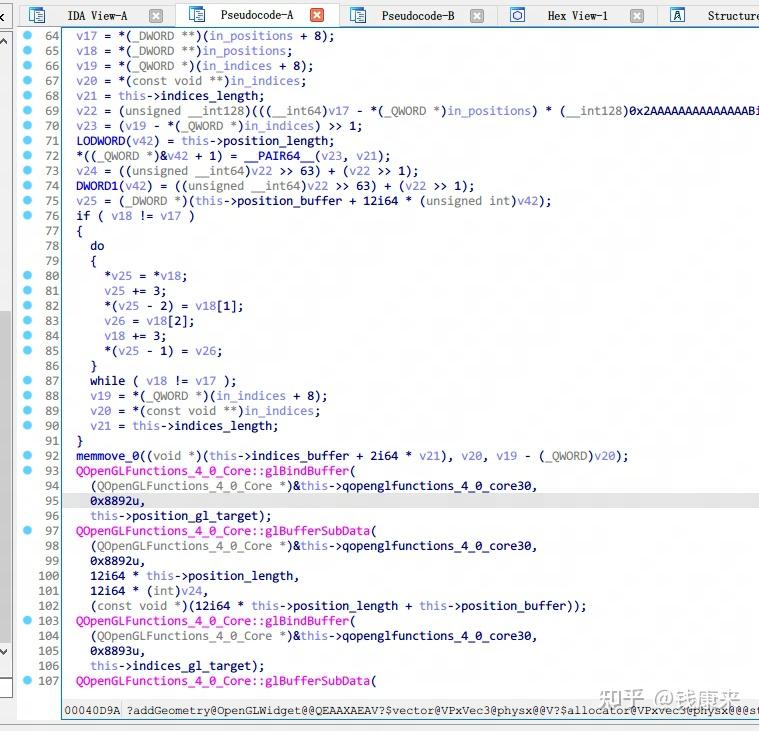The height and width of the screenshot is (731, 759).
Task: Click variable v17 on line 64
Action: (x=87, y=36)
